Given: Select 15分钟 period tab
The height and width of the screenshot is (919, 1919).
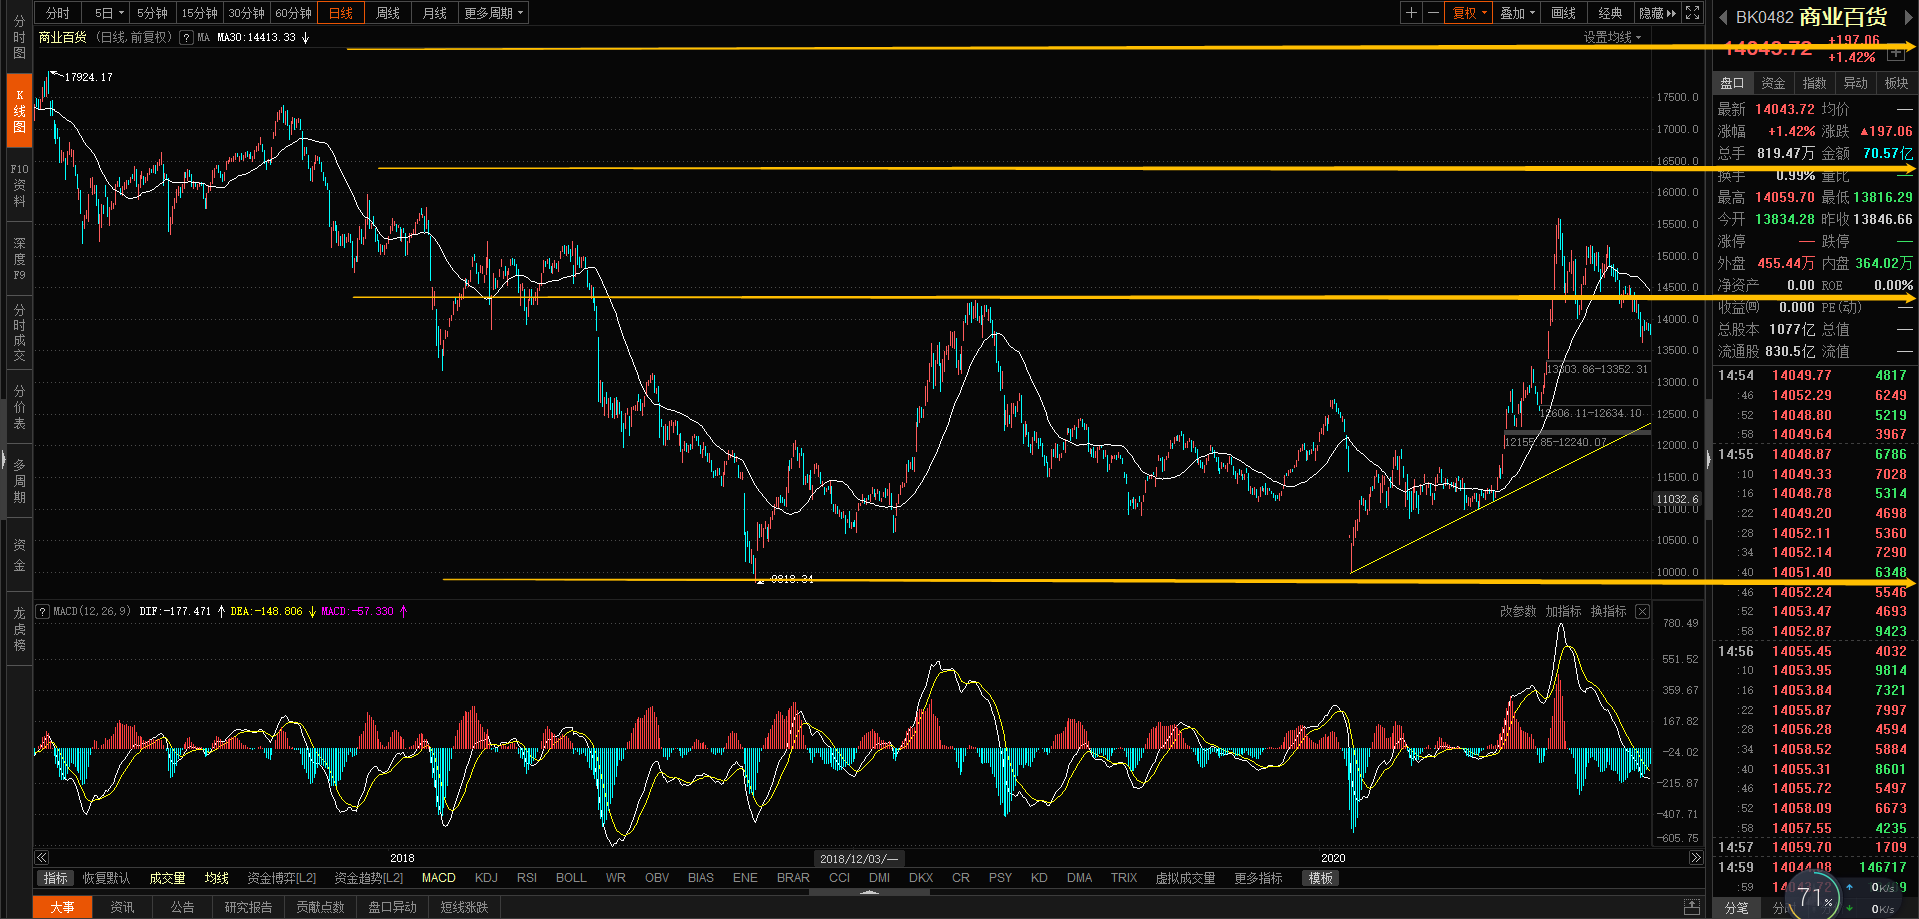Looking at the screenshot, I should (x=200, y=13).
